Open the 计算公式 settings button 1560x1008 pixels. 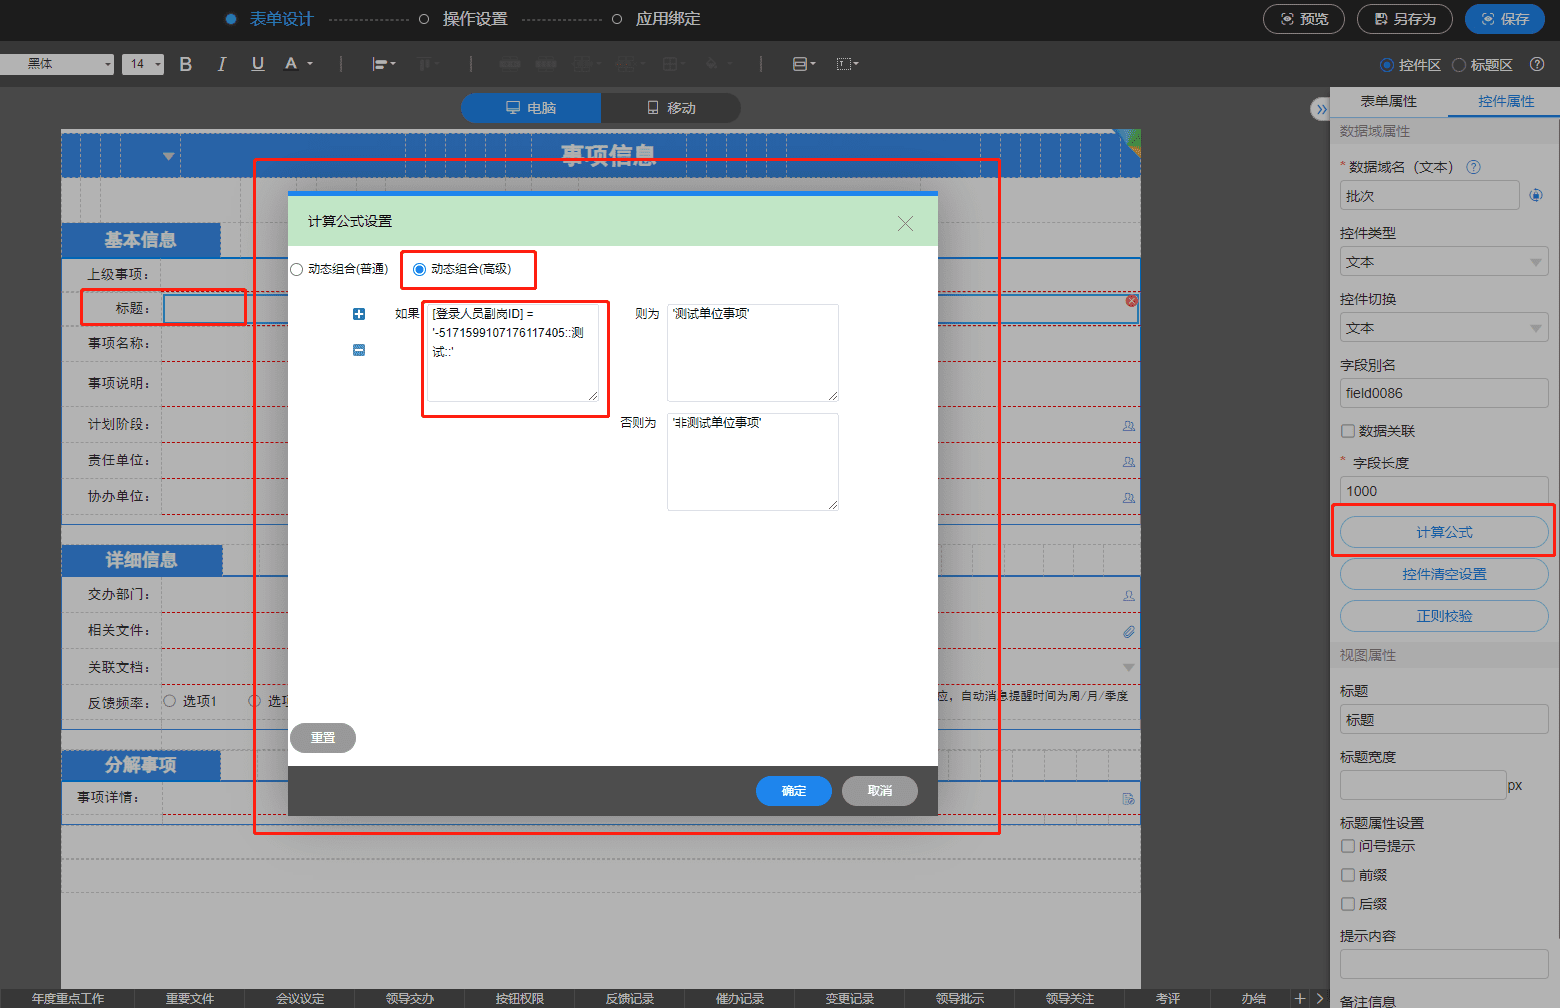pyautogui.click(x=1444, y=532)
